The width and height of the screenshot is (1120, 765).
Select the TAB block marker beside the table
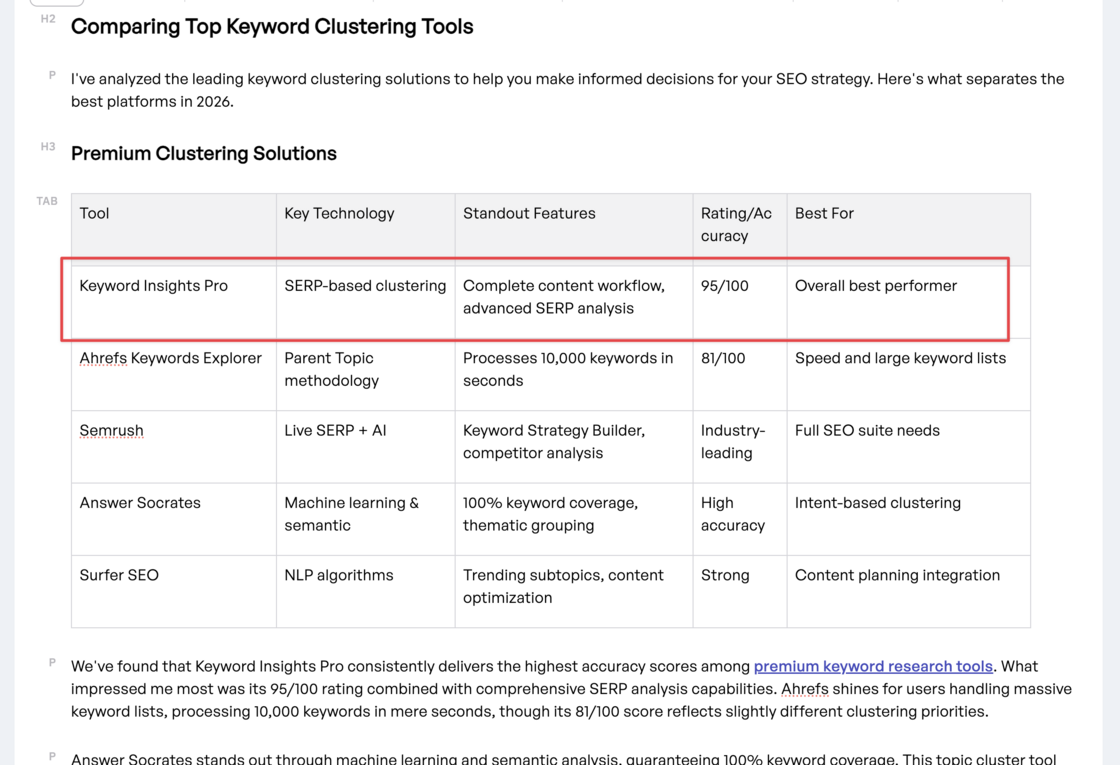[47, 201]
